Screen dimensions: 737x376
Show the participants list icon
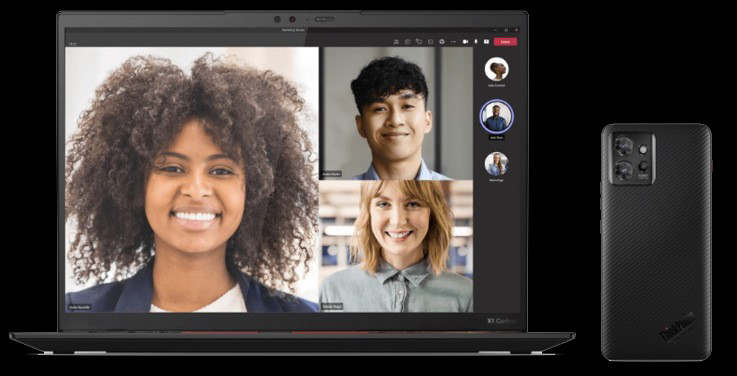(x=396, y=41)
